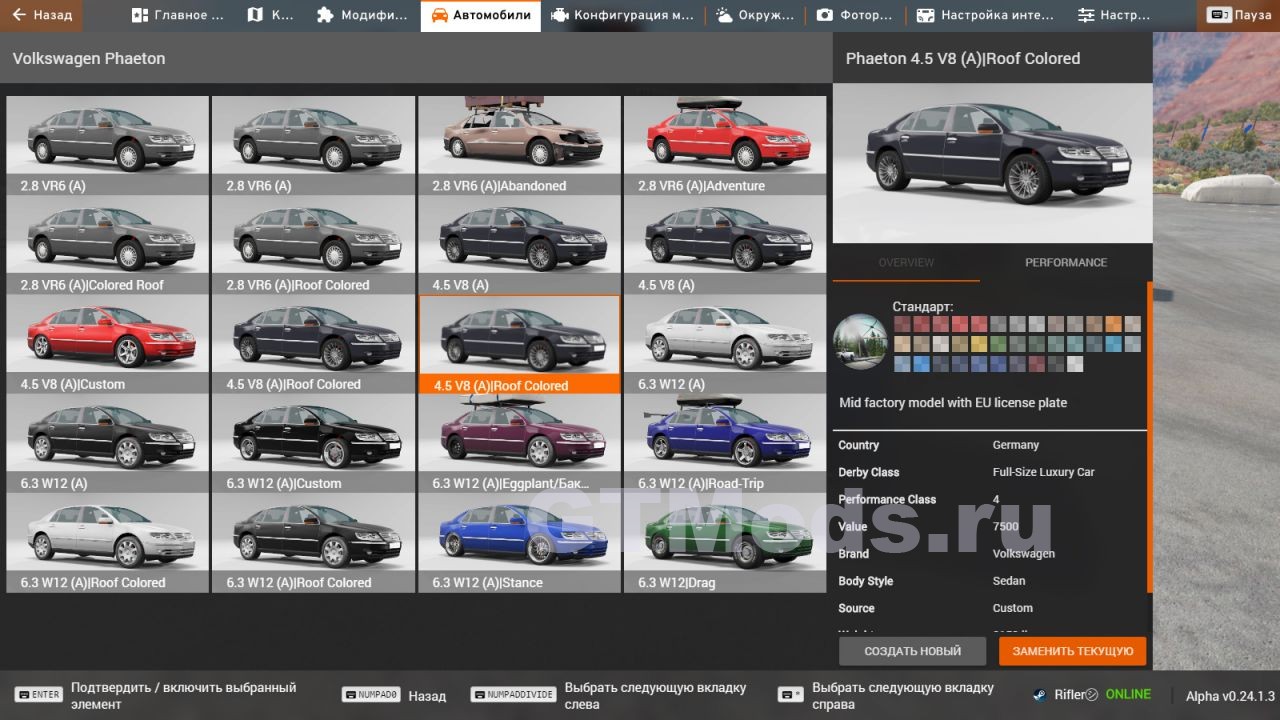Open the map tab with the folded-map icon
Viewport: 1280px width, 720px height.
coord(270,15)
